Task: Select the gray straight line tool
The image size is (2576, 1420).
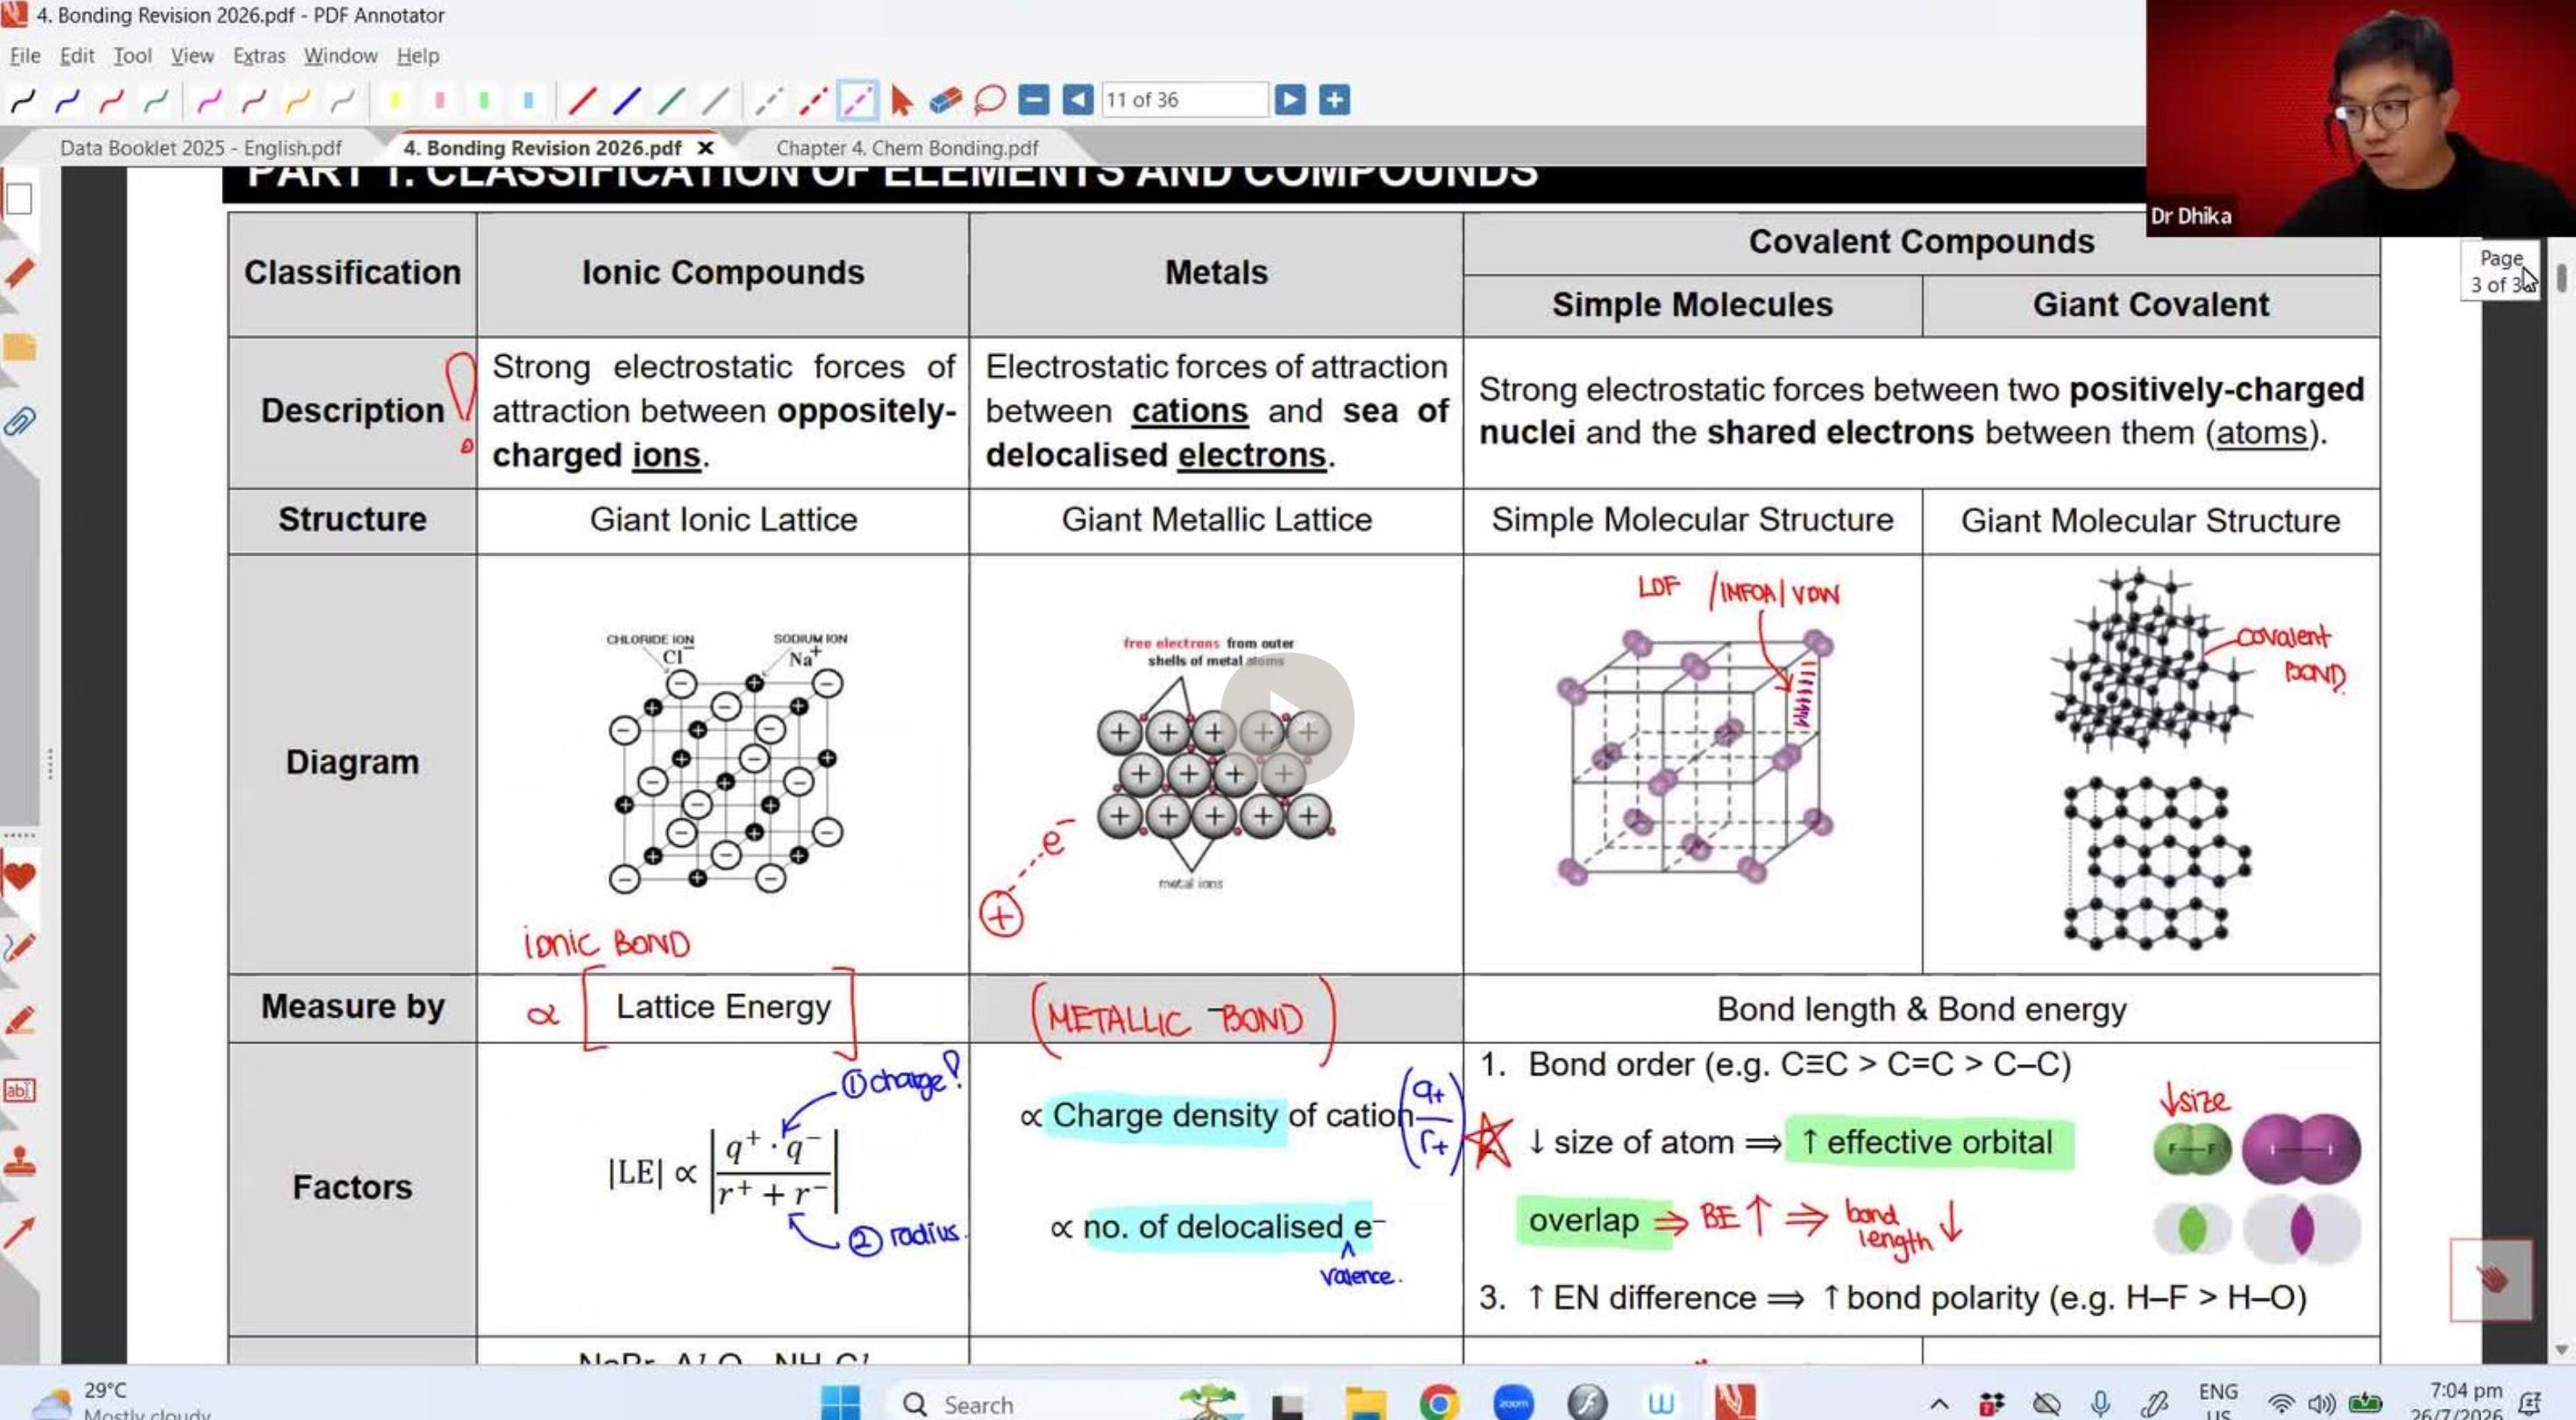Action: pyautogui.click(x=715, y=100)
